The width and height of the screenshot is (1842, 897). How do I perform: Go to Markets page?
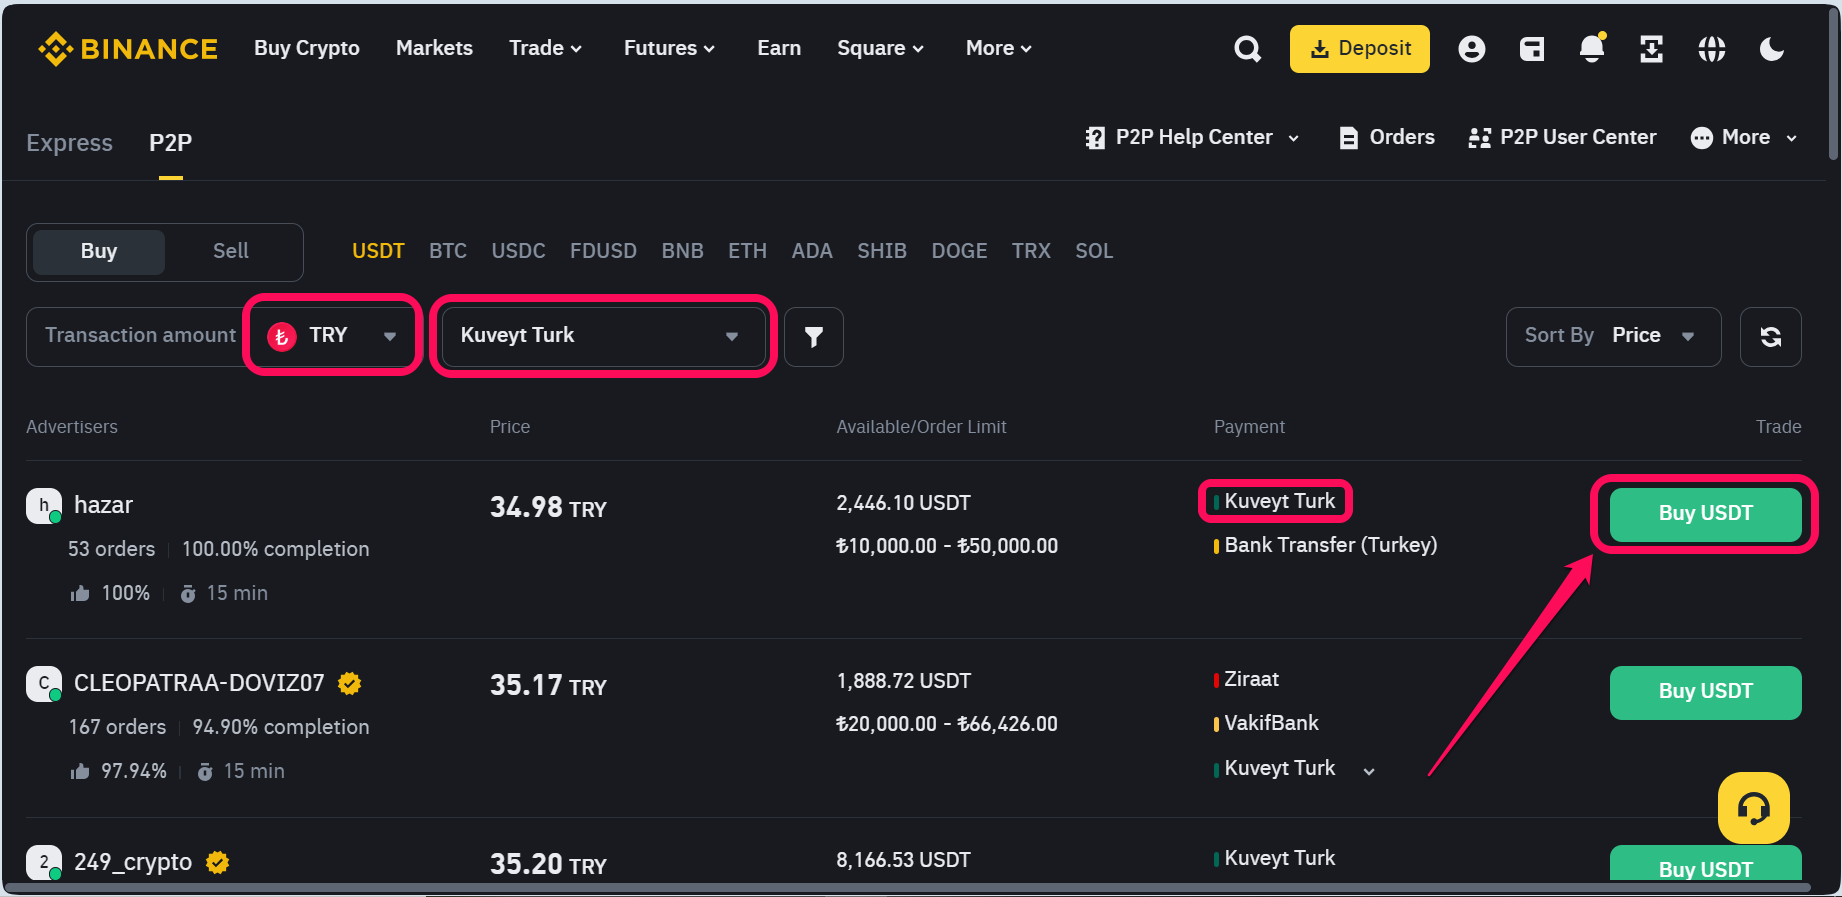point(434,48)
